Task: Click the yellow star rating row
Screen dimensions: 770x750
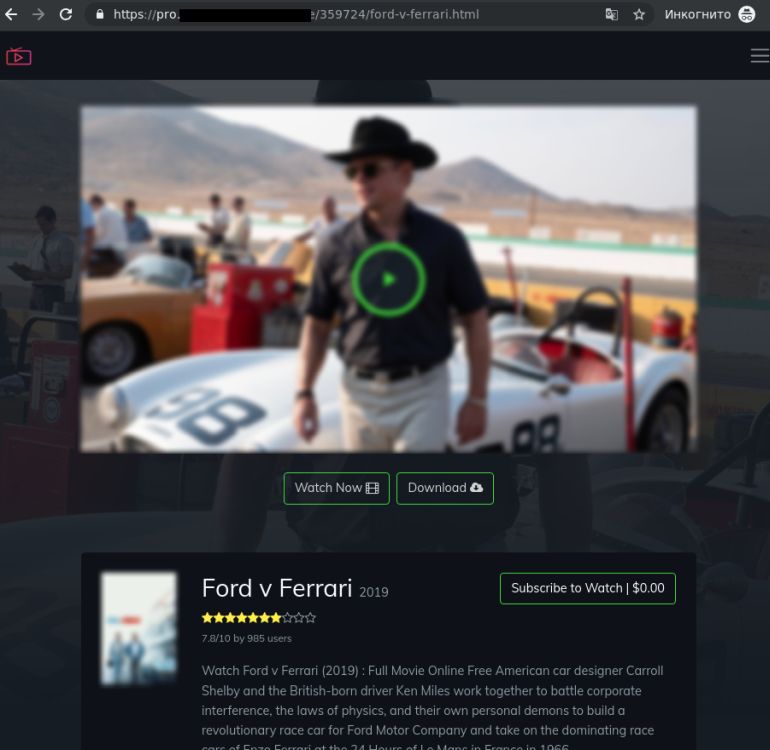Action: tap(258, 618)
